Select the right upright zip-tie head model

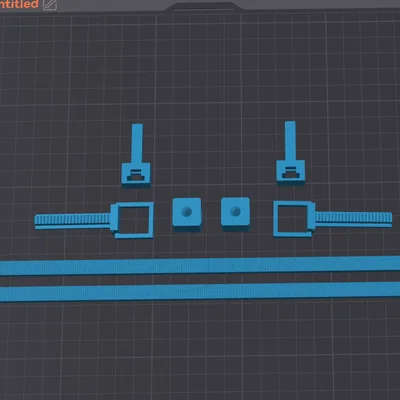point(291,152)
